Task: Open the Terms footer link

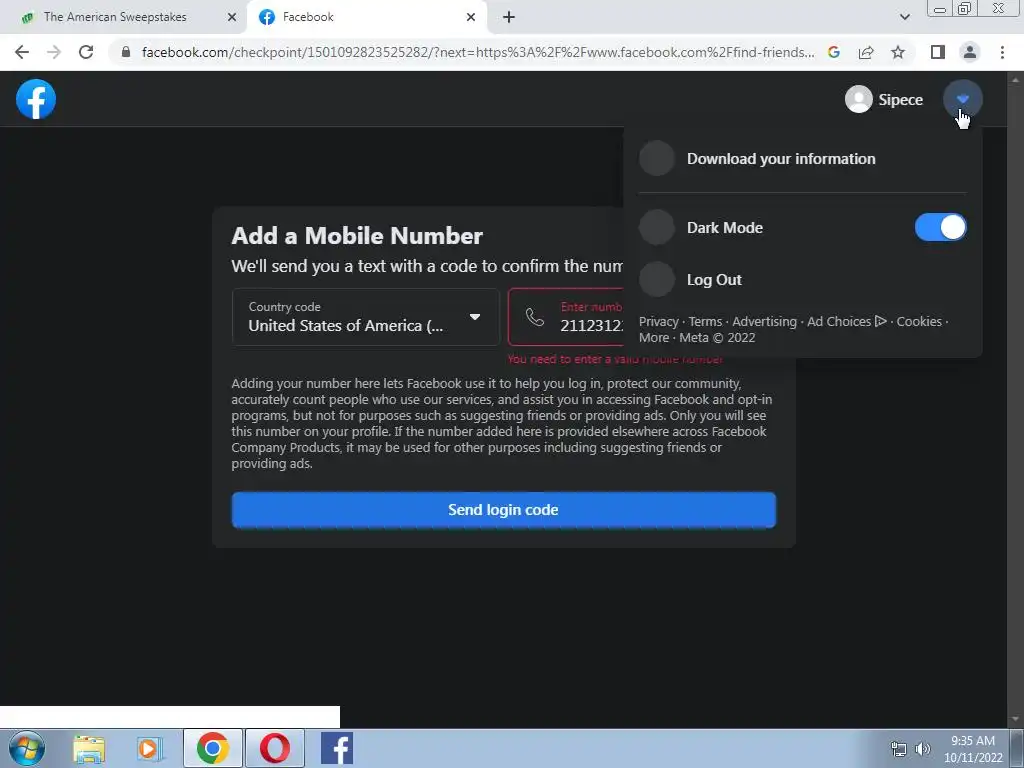Action: (x=705, y=321)
